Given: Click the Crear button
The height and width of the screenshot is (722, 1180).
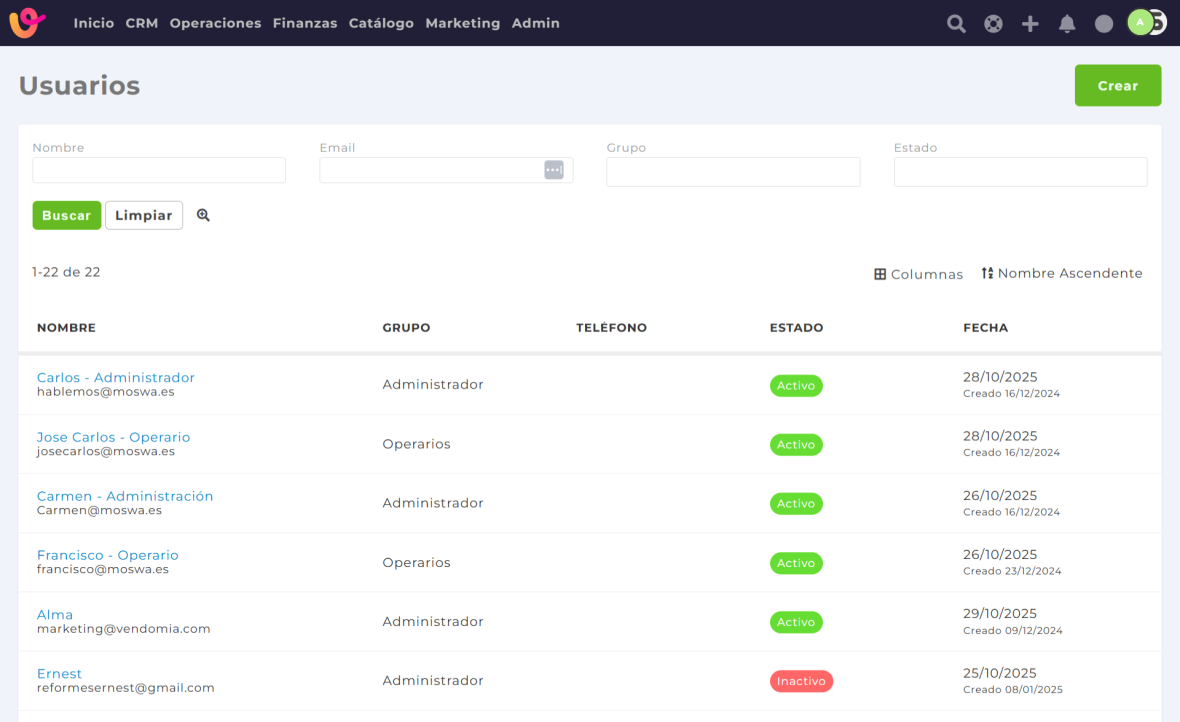Looking at the screenshot, I should click(x=1117, y=86).
